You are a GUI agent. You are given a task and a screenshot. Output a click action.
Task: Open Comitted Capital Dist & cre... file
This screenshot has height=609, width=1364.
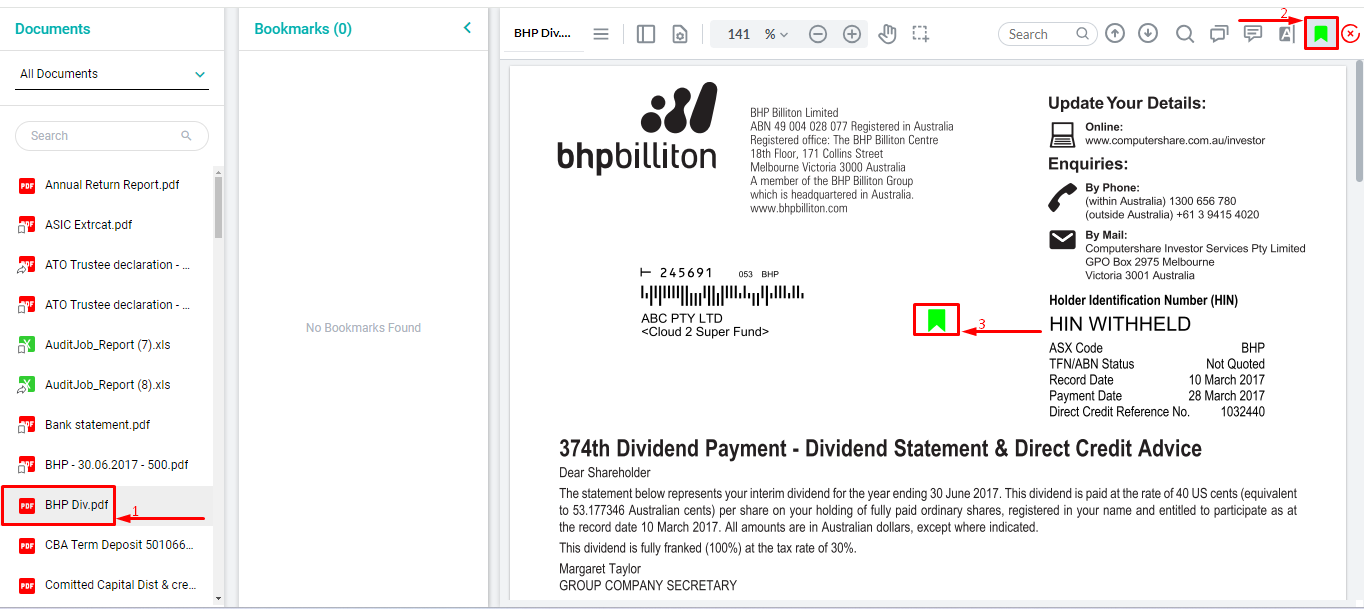click(121, 585)
